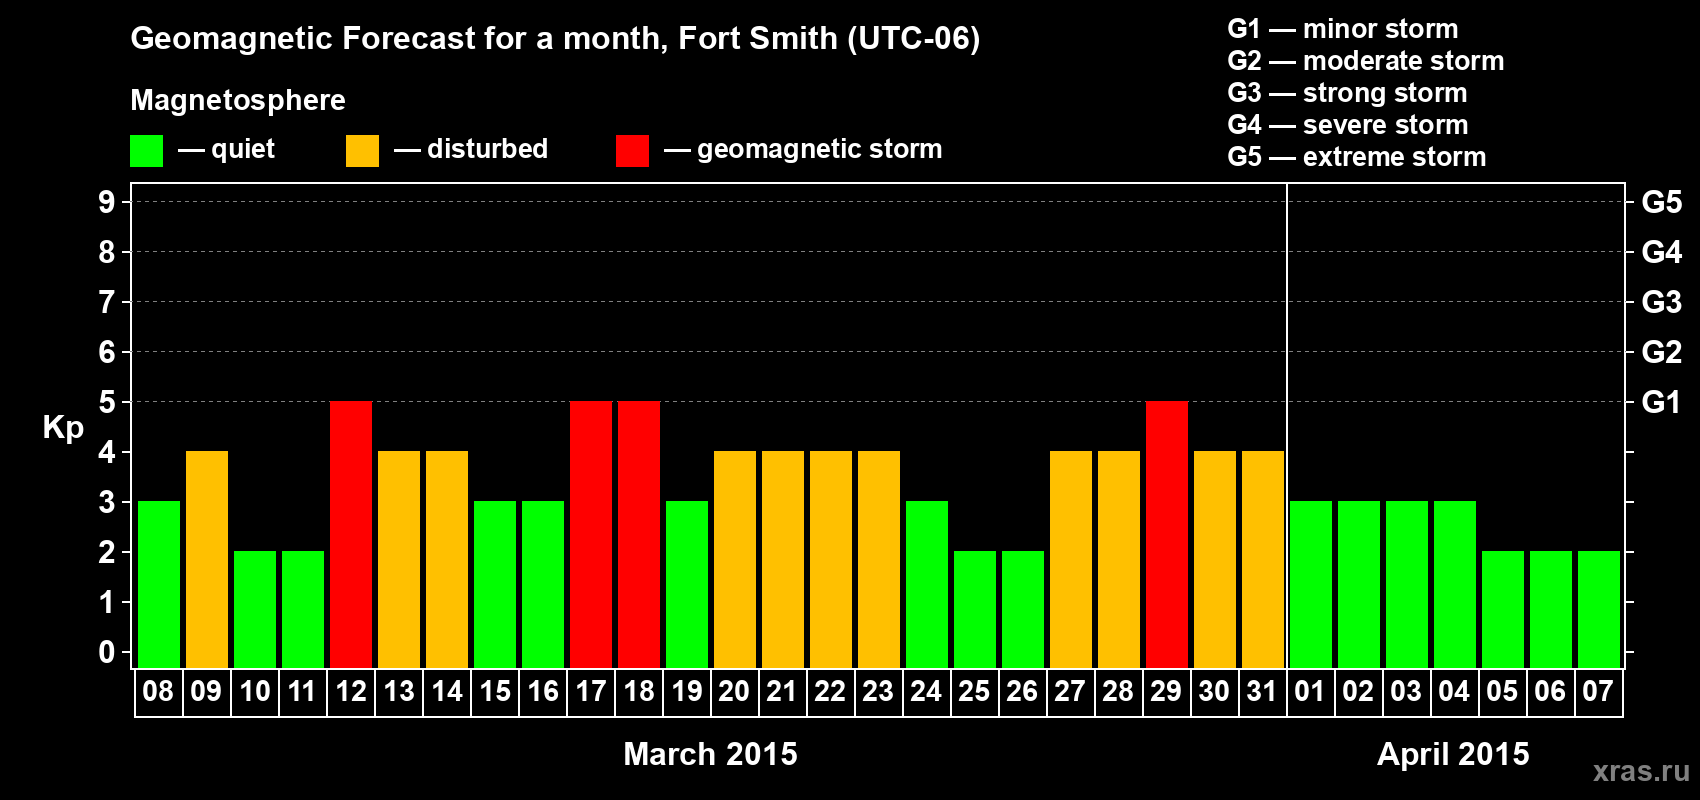Screen dimensions: 1700x800
Task: Click April date label 02 on the axis
Action: (1358, 691)
